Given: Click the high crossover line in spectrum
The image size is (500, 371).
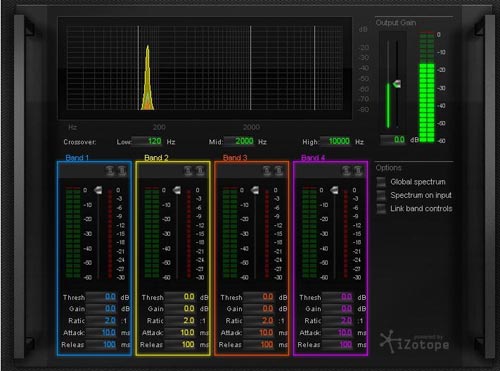Looking at the screenshot, I should [314, 68].
